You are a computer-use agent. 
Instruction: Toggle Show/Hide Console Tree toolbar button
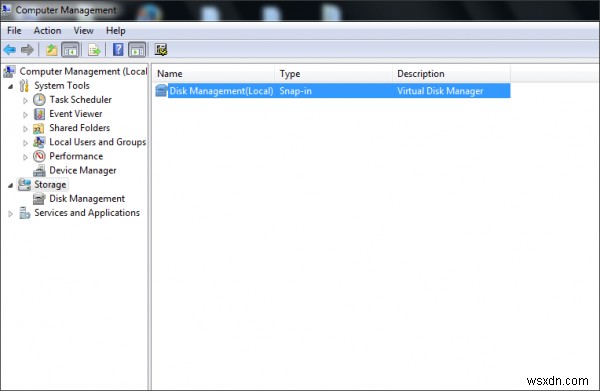[70, 50]
